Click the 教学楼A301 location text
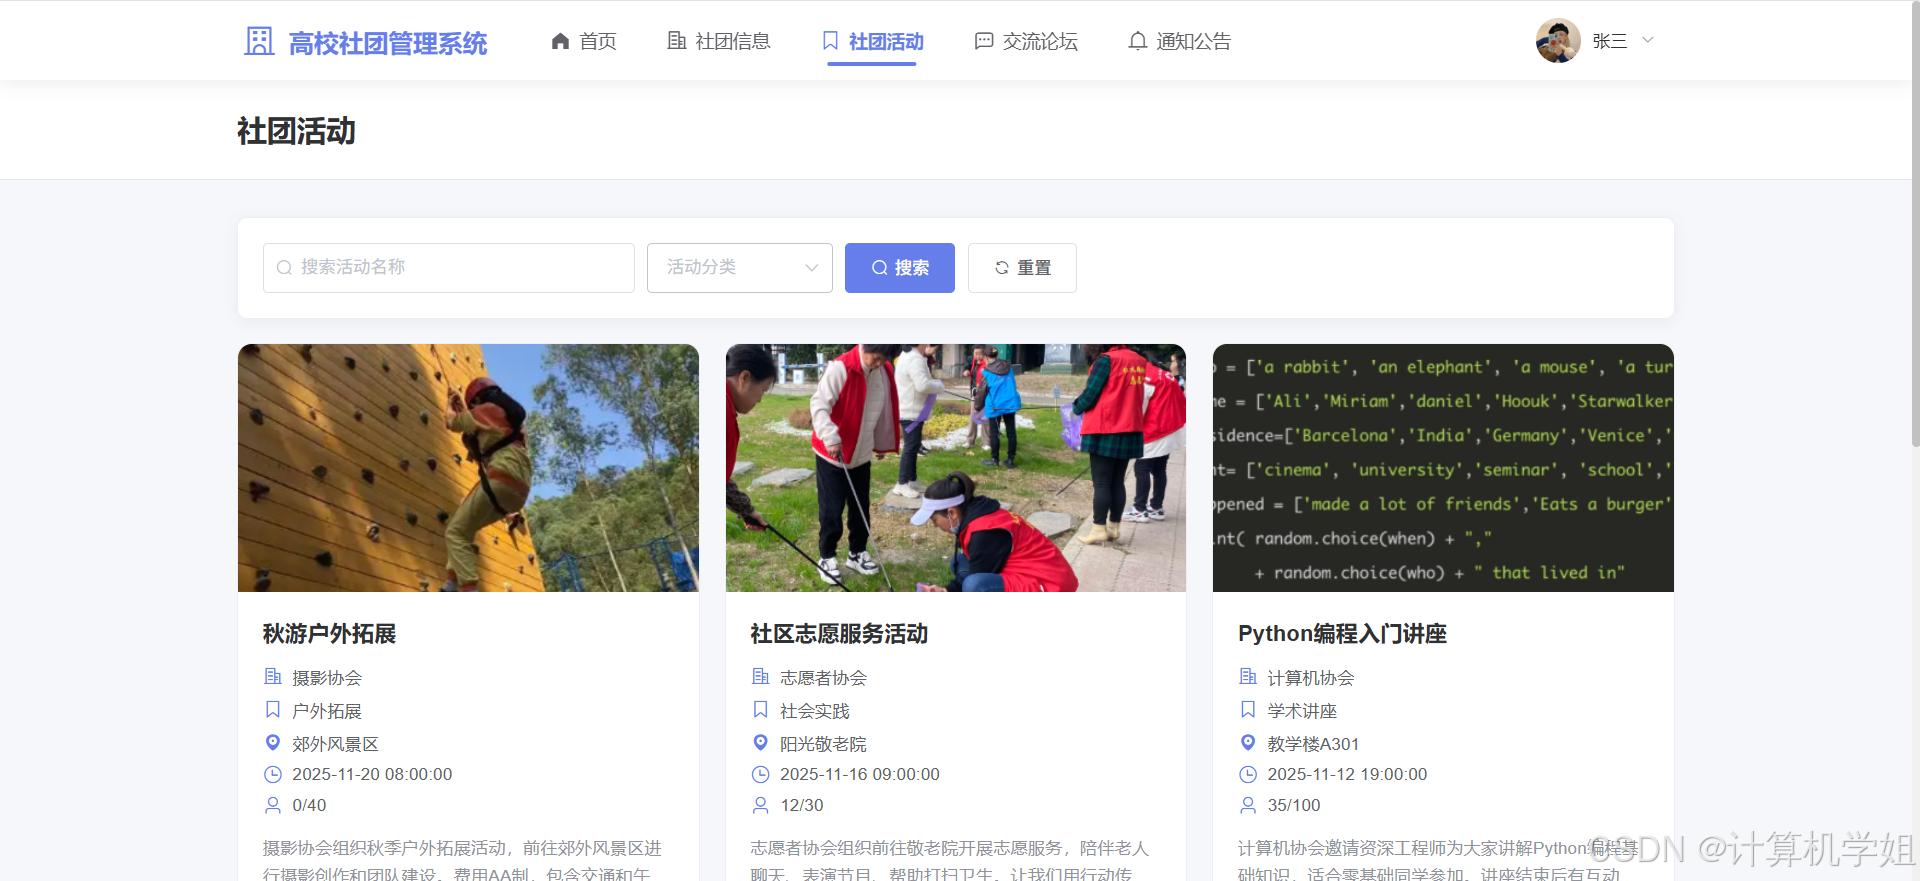 click(1313, 744)
